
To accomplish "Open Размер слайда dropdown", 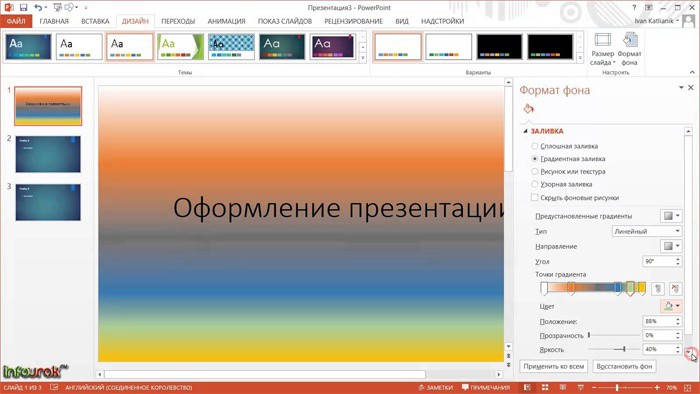I will pos(603,49).
